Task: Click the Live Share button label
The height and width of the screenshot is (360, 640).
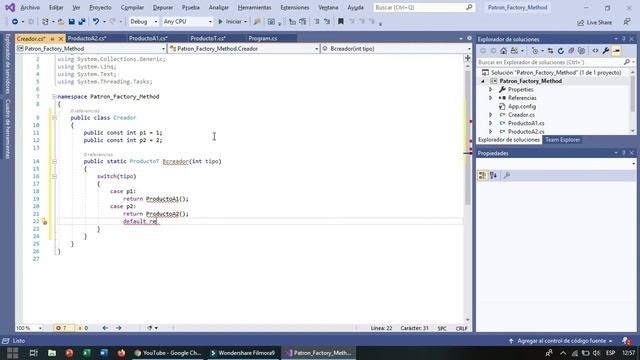Action: 599,22
